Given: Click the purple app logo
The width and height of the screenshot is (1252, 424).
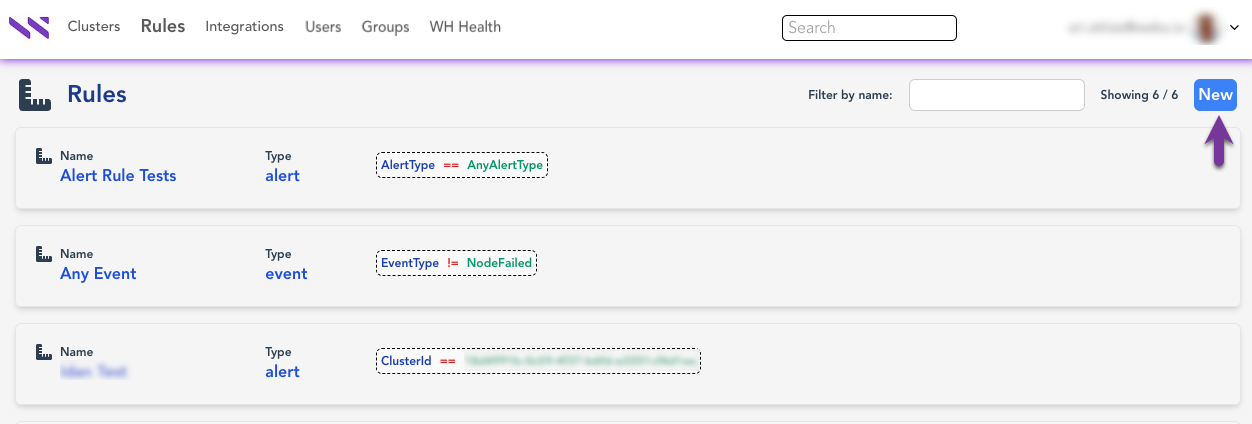Looking at the screenshot, I should point(29,27).
